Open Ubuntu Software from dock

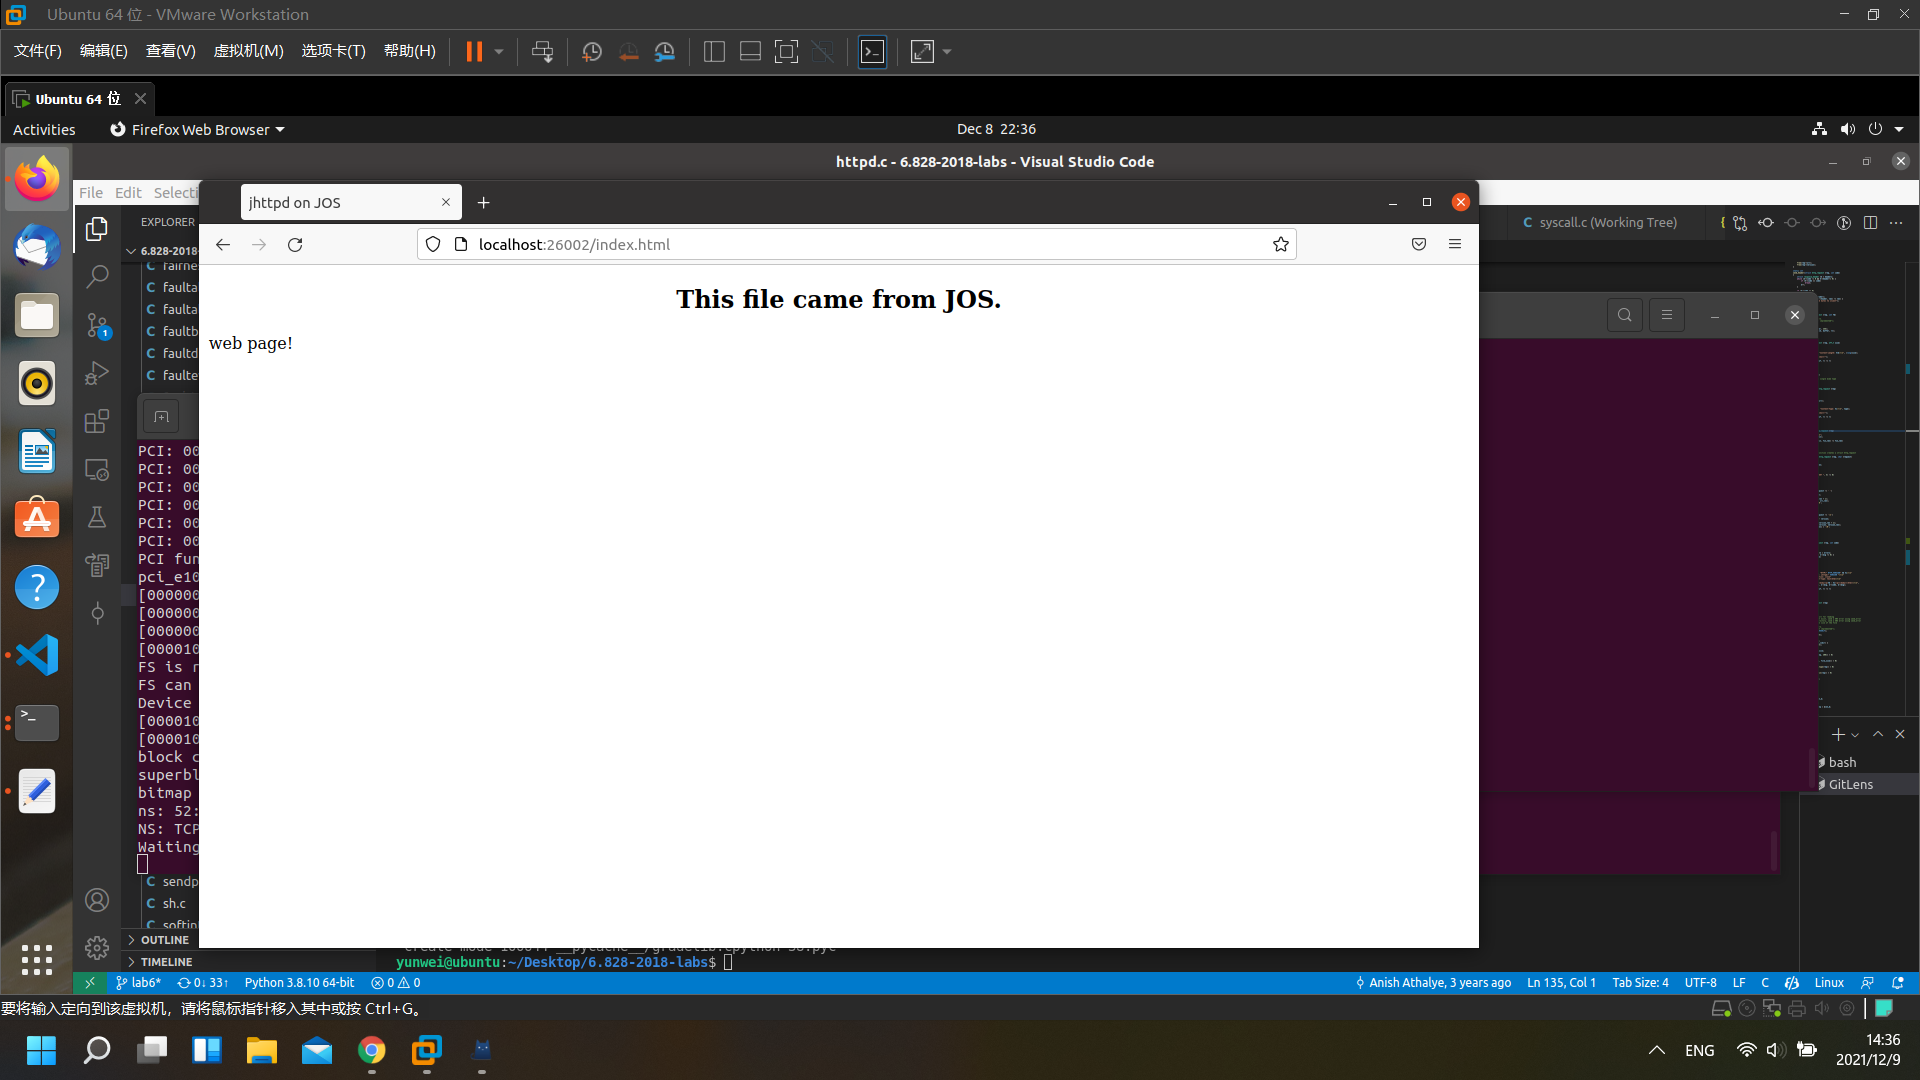[x=37, y=519]
